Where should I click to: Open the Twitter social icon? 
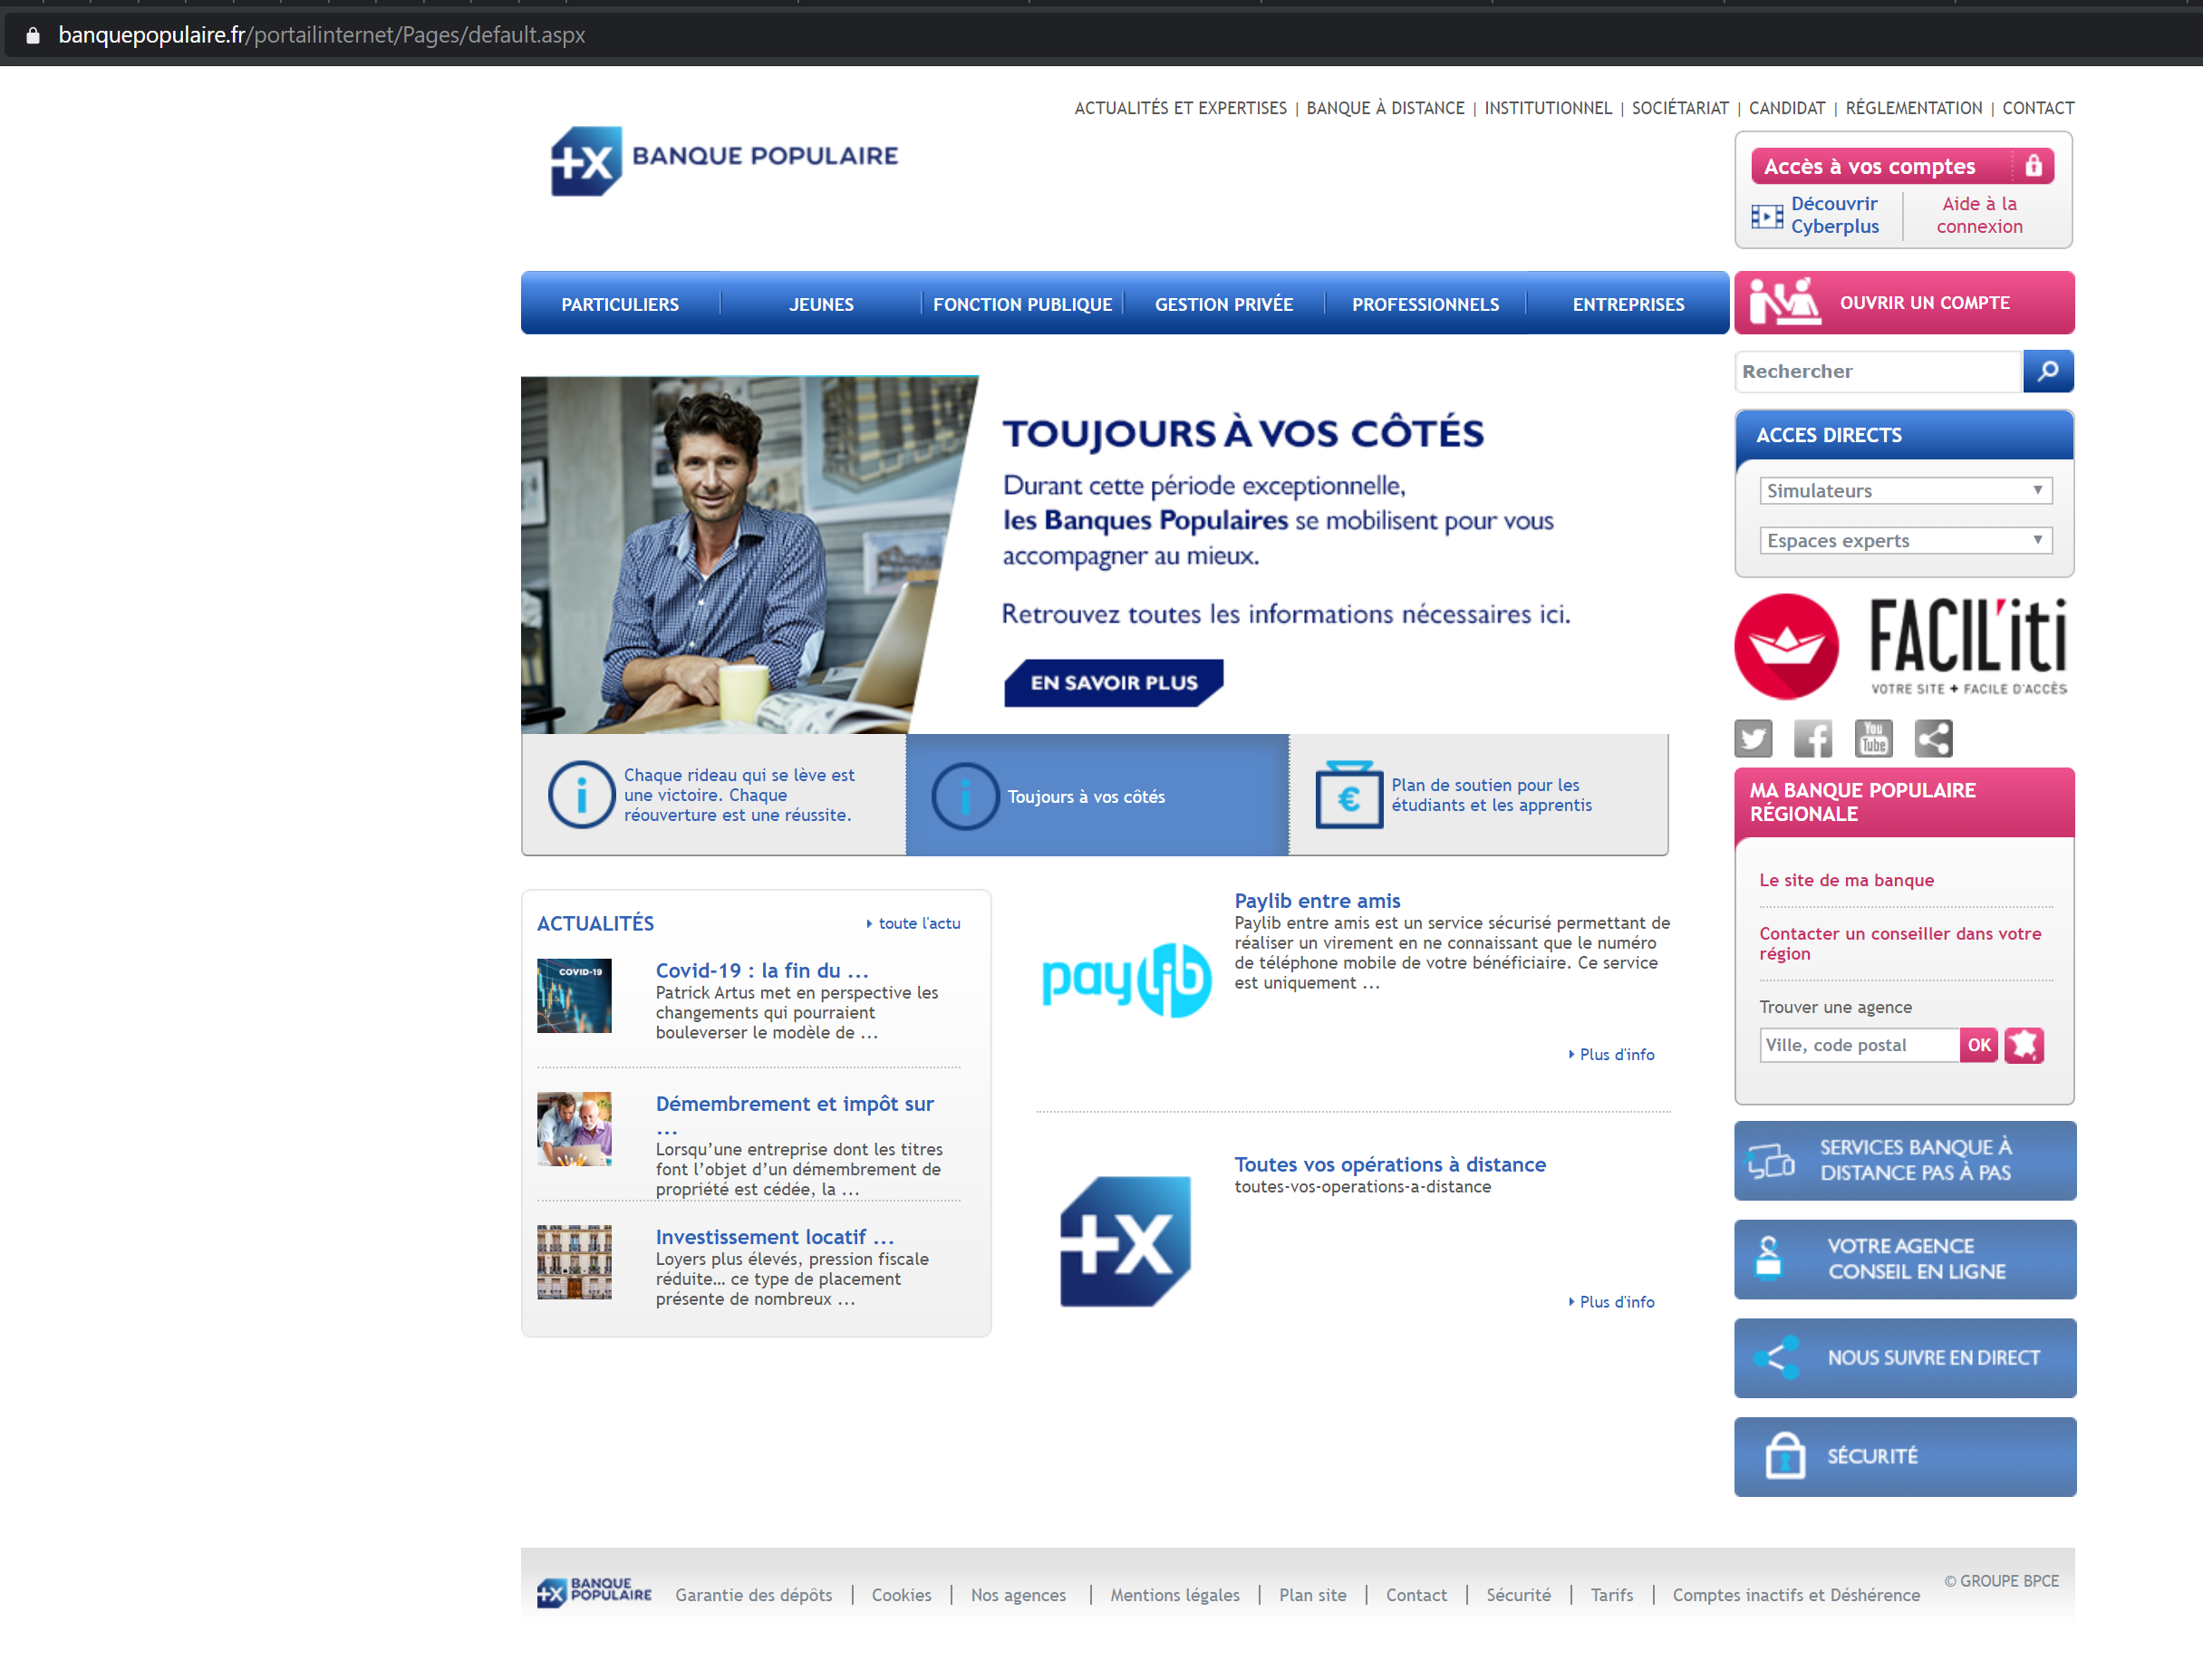point(1753,738)
